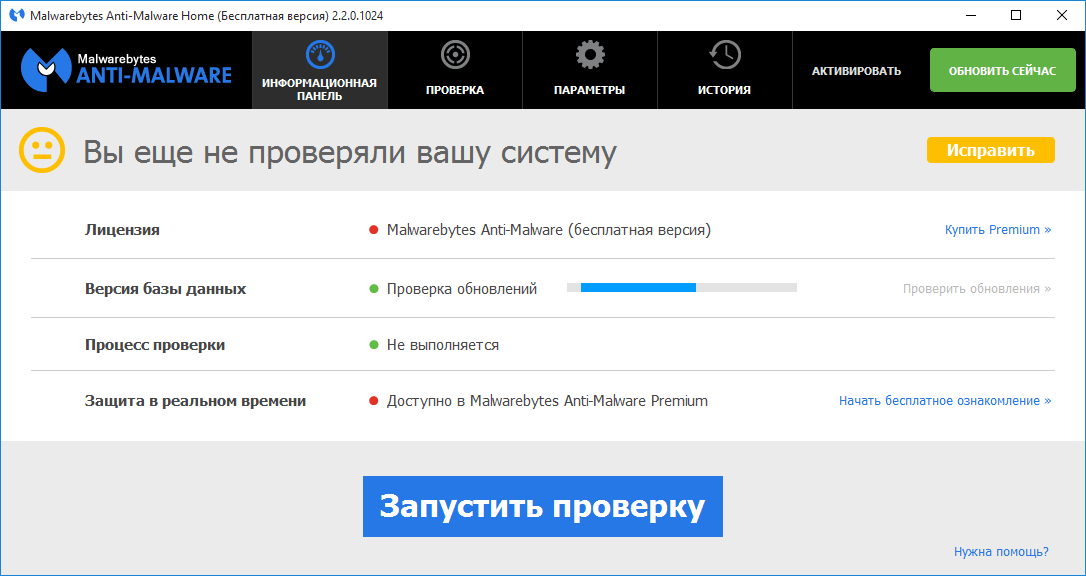The image size is (1086, 576).
Task: Open the История tab
Action: (x=724, y=70)
